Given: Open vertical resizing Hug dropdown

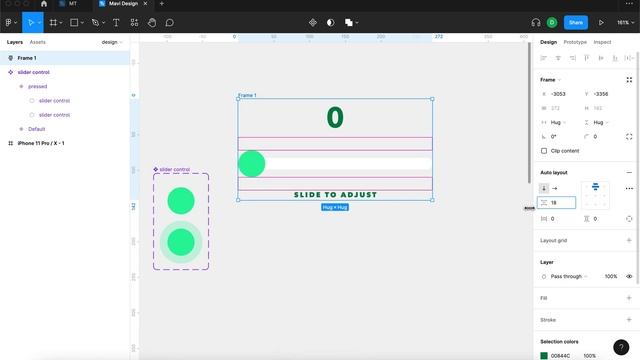Looking at the screenshot, I should click(x=601, y=123).
